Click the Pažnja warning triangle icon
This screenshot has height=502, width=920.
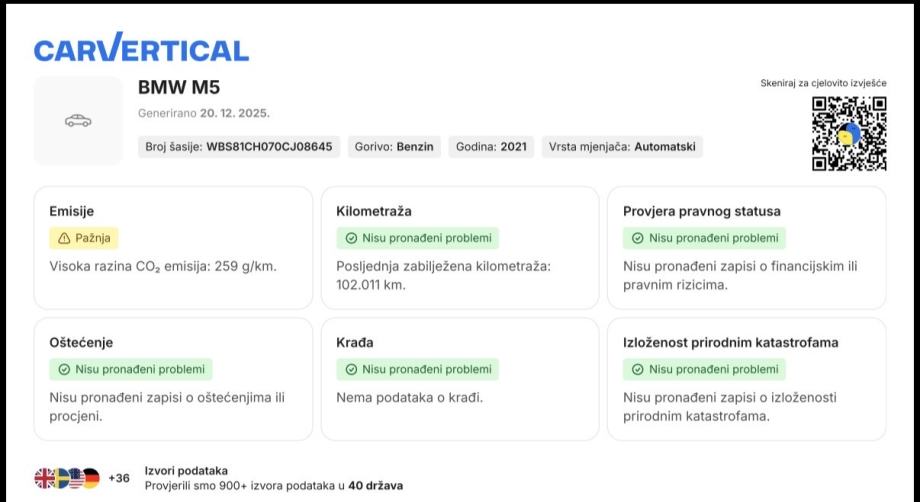click(64, 238)
